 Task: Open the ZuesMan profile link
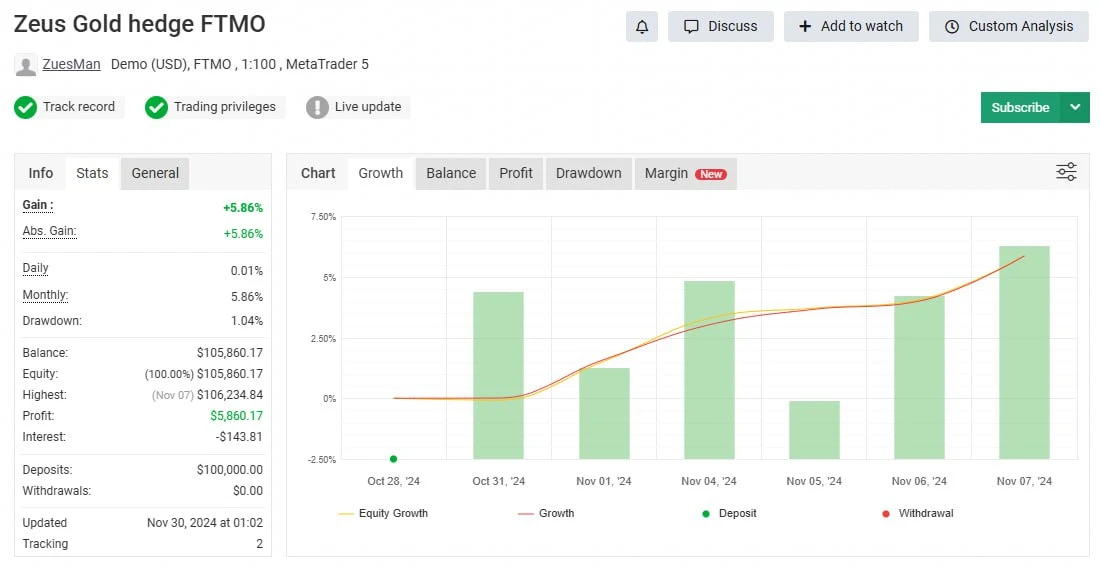point(71,64)
